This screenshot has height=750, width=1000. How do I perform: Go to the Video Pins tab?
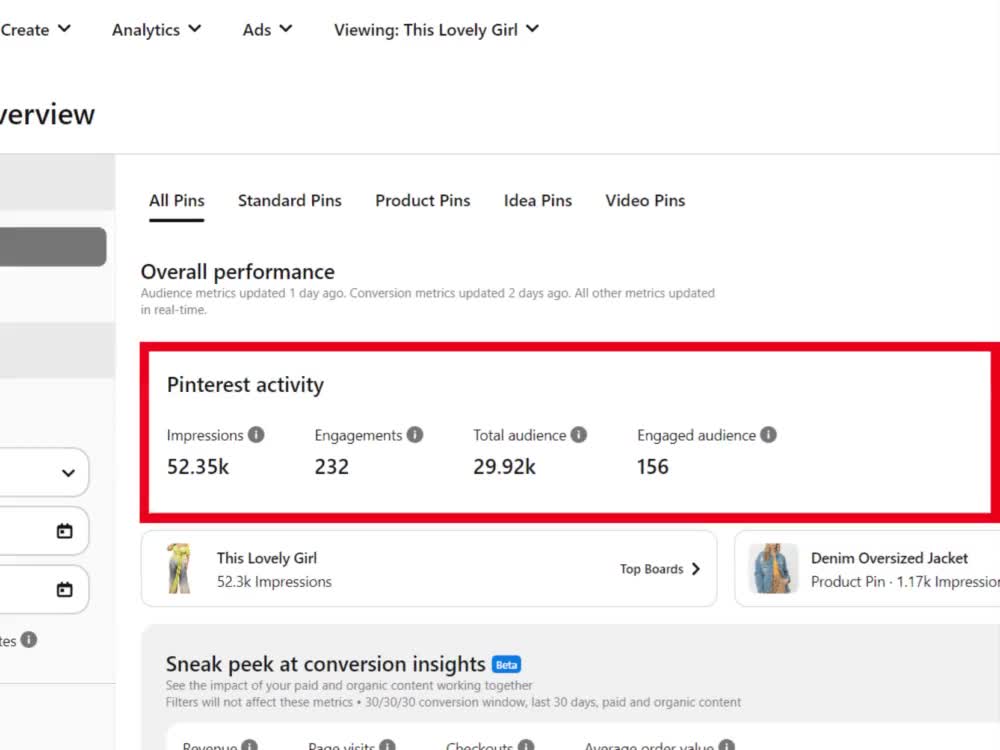click(x=645, y=201)
